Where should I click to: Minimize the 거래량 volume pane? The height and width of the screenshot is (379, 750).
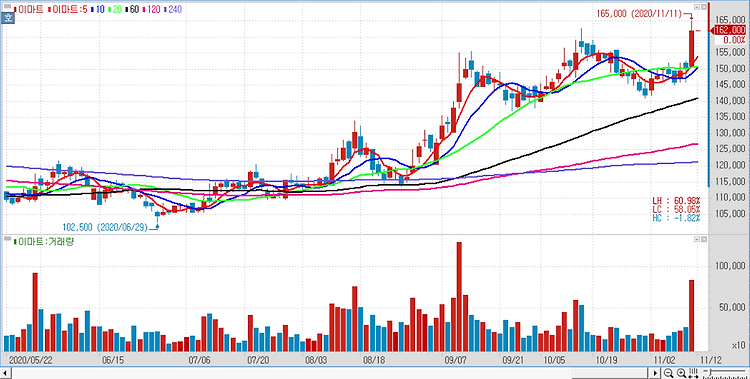coord(697,238)
